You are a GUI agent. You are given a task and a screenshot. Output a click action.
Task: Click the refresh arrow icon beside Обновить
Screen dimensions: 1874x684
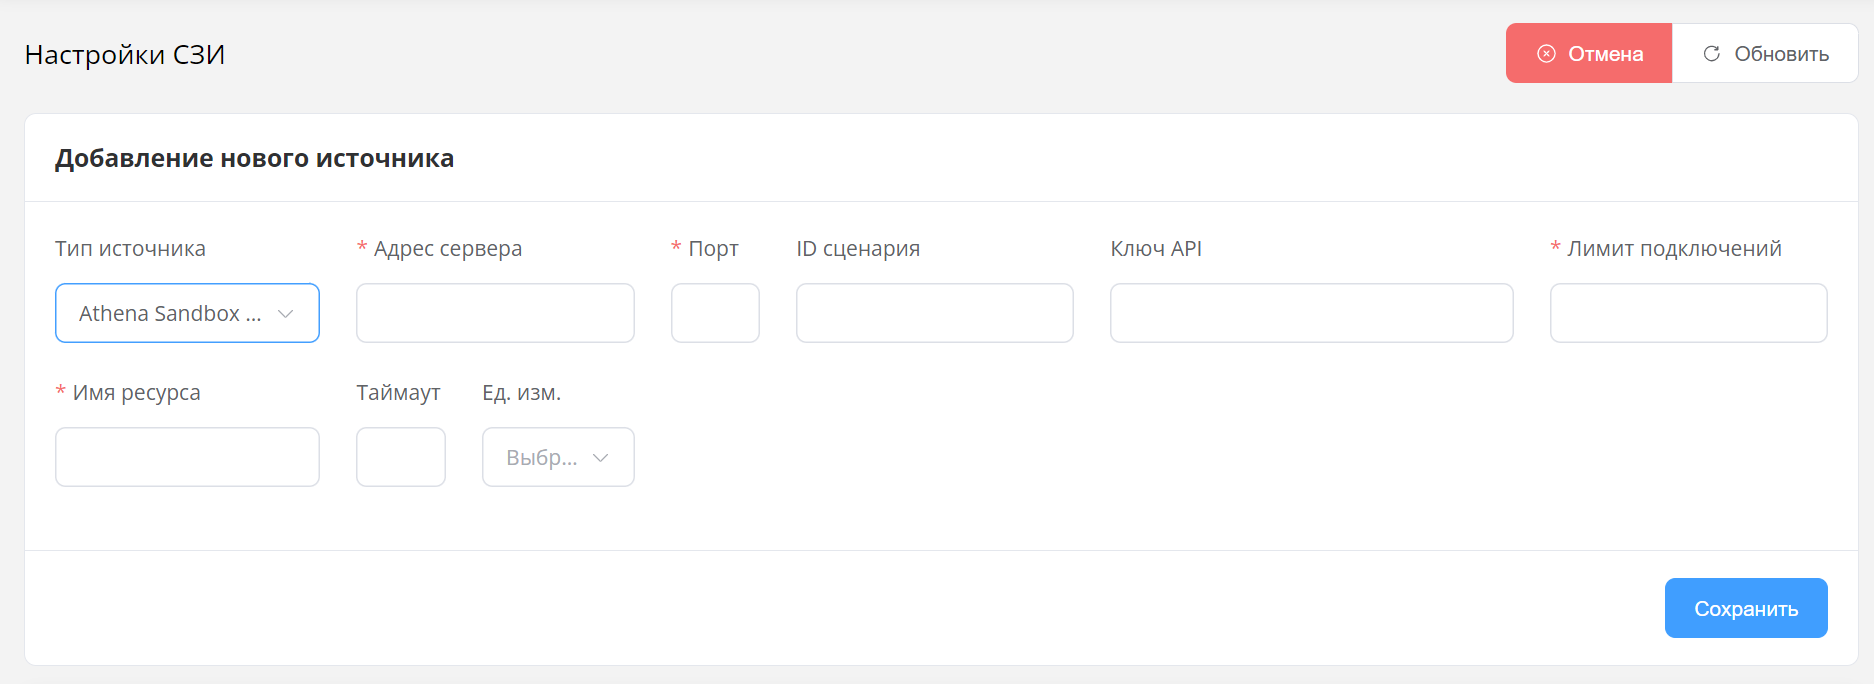(x=1712, y=54)
